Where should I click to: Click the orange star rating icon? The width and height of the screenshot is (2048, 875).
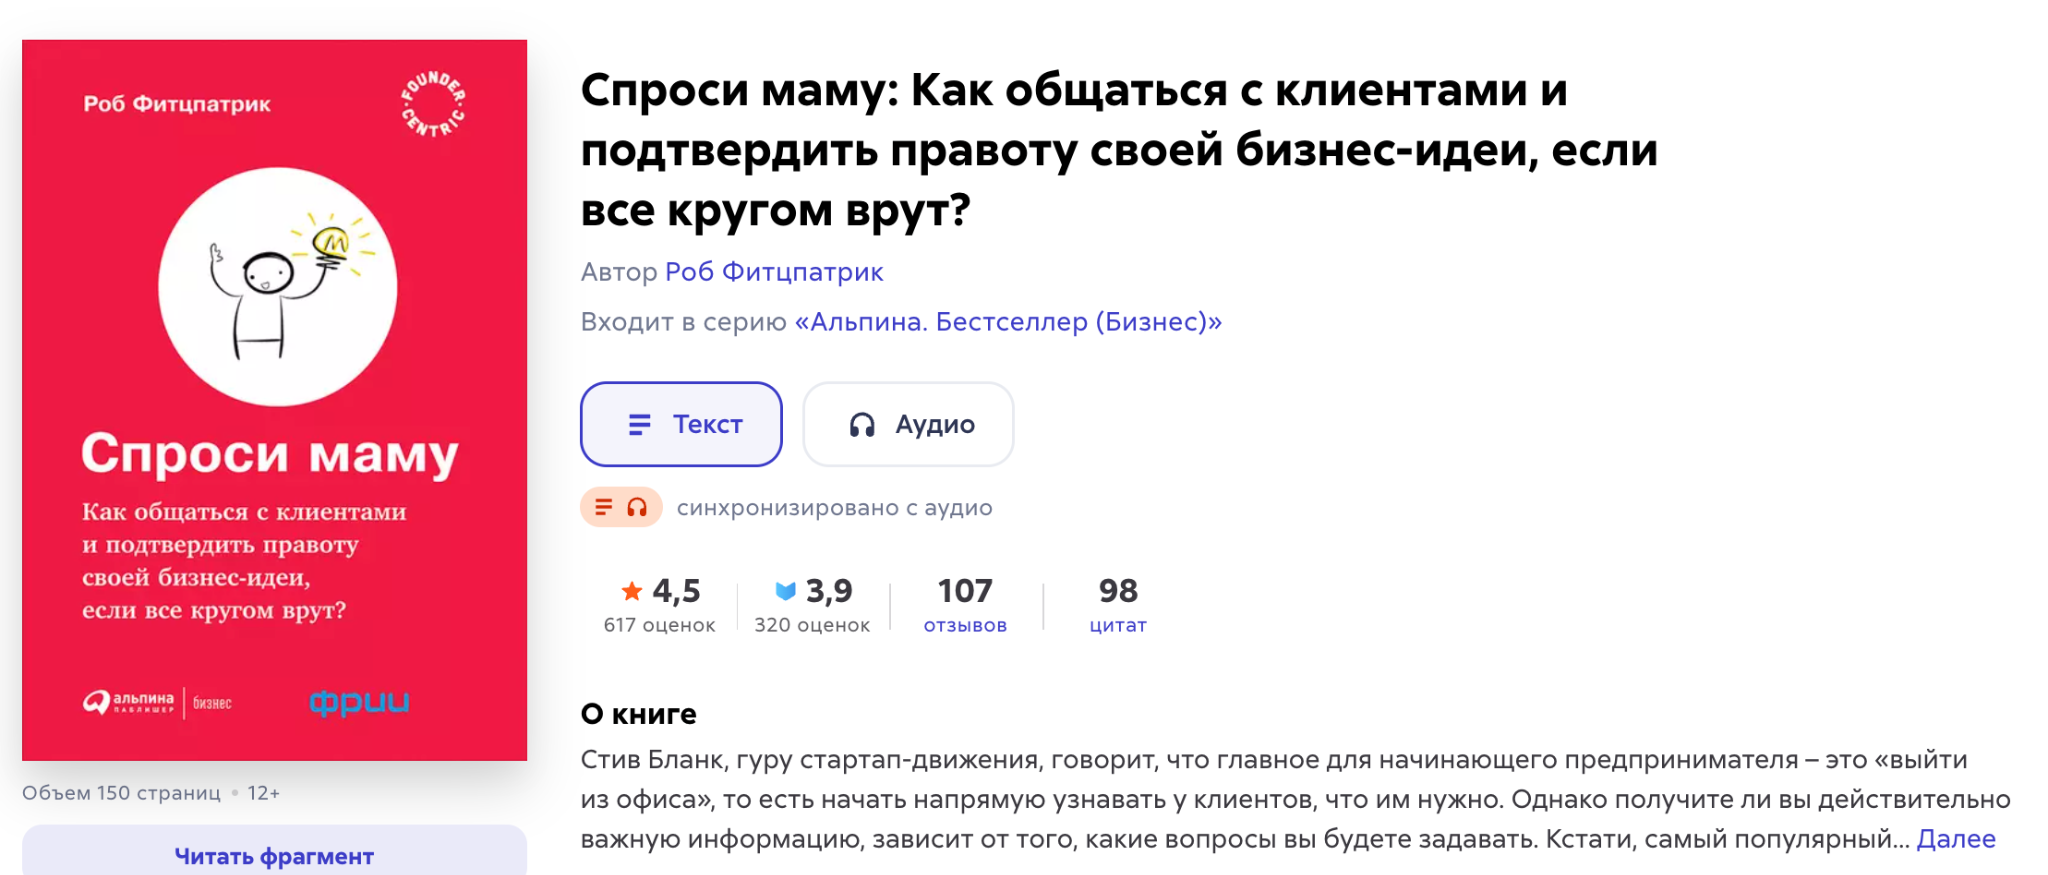632,591
